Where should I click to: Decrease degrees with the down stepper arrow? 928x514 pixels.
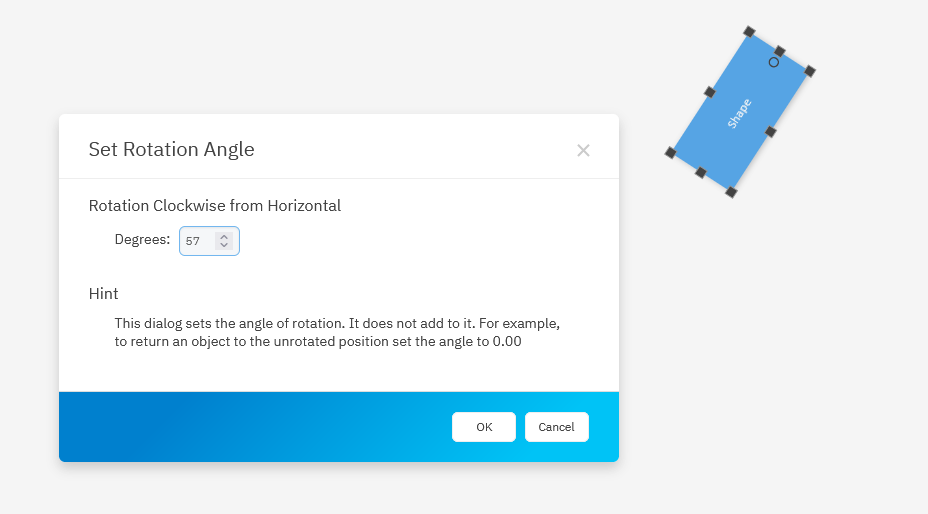pos(224,246)
